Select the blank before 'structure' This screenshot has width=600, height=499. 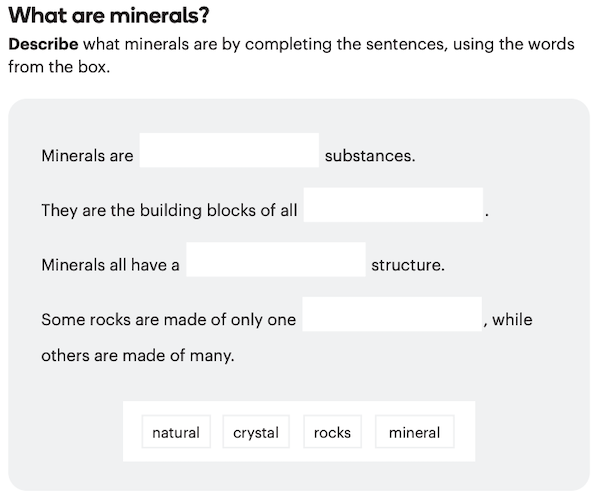276,261
